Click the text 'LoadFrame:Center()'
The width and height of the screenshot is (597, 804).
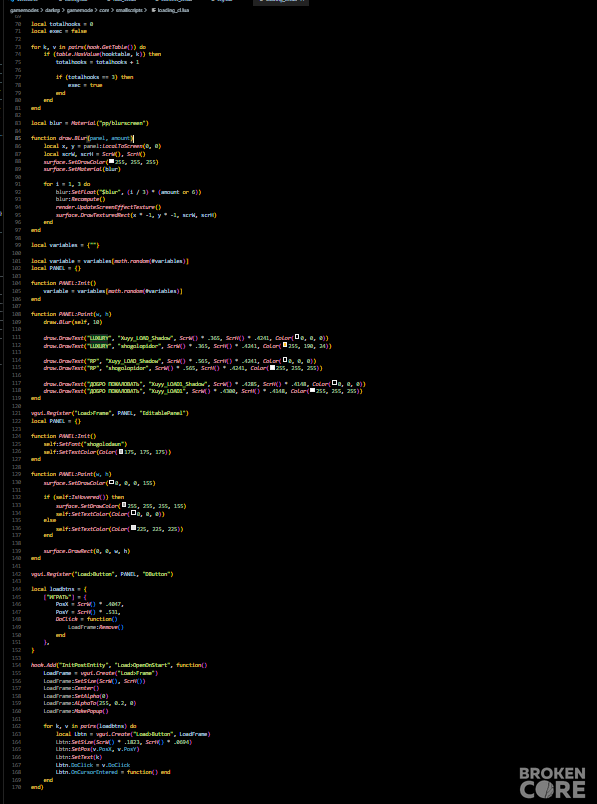(x=71, y=688)
